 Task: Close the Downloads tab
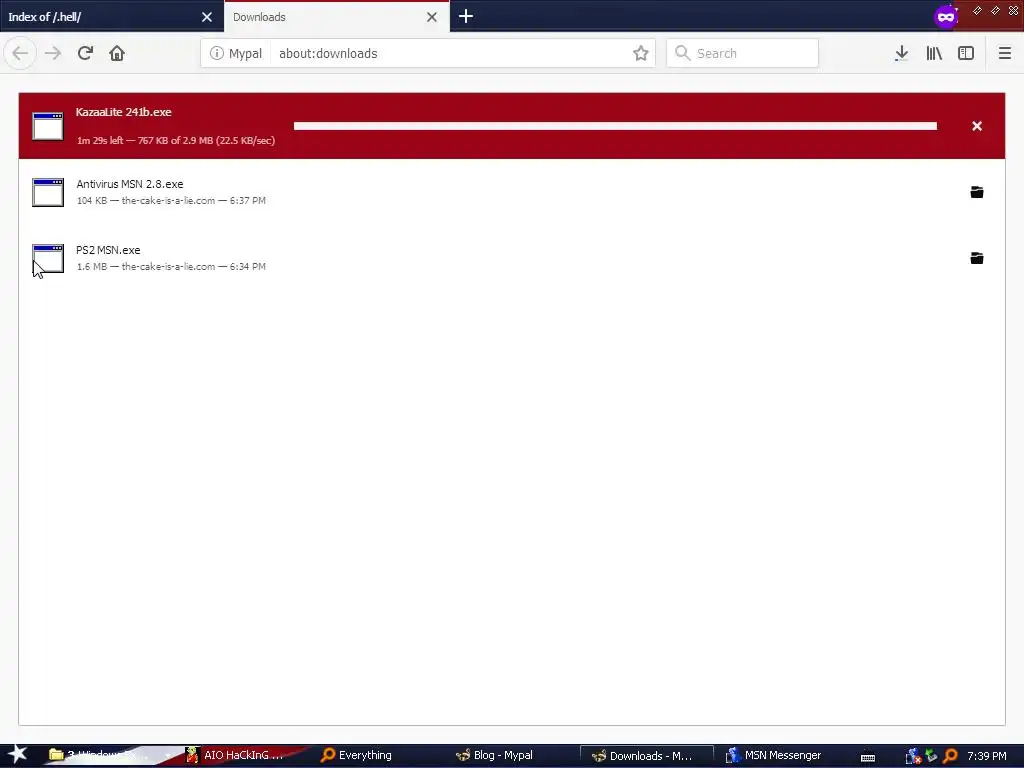pyautogui.click(x=432, y=17)
